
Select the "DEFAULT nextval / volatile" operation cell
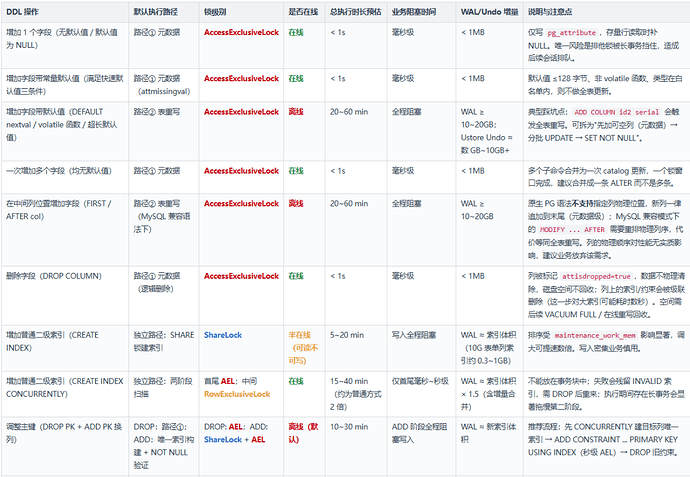coord(65,131)
